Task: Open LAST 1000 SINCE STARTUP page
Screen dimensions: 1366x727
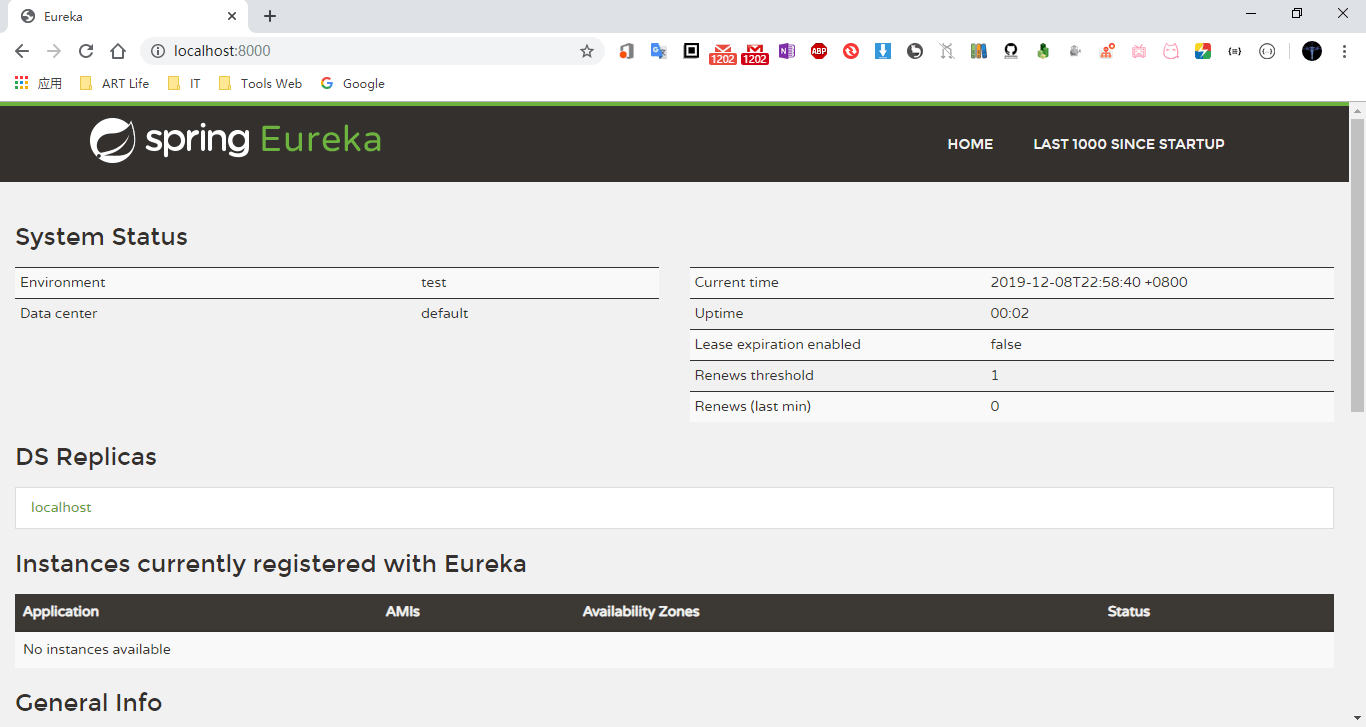Action: (1129, 144)
